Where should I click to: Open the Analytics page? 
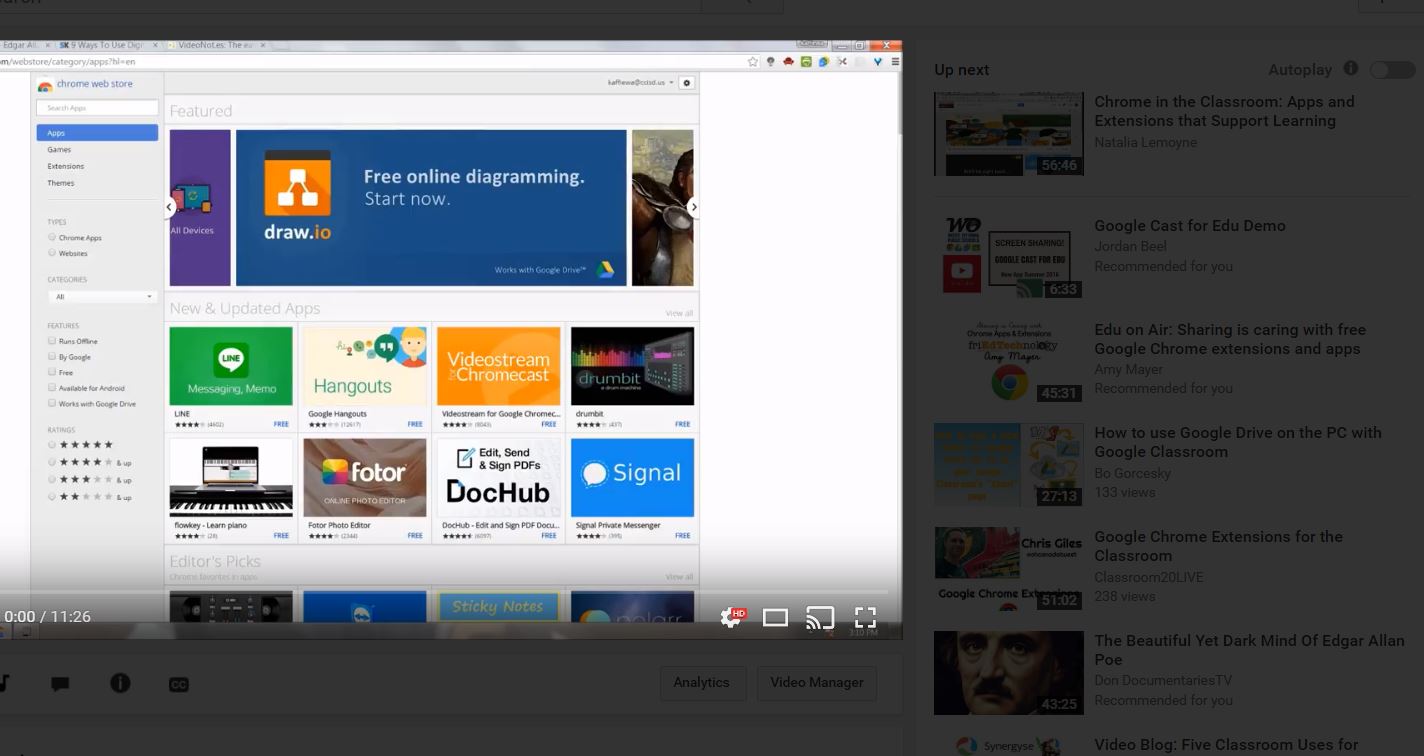[x=702, y=683]
